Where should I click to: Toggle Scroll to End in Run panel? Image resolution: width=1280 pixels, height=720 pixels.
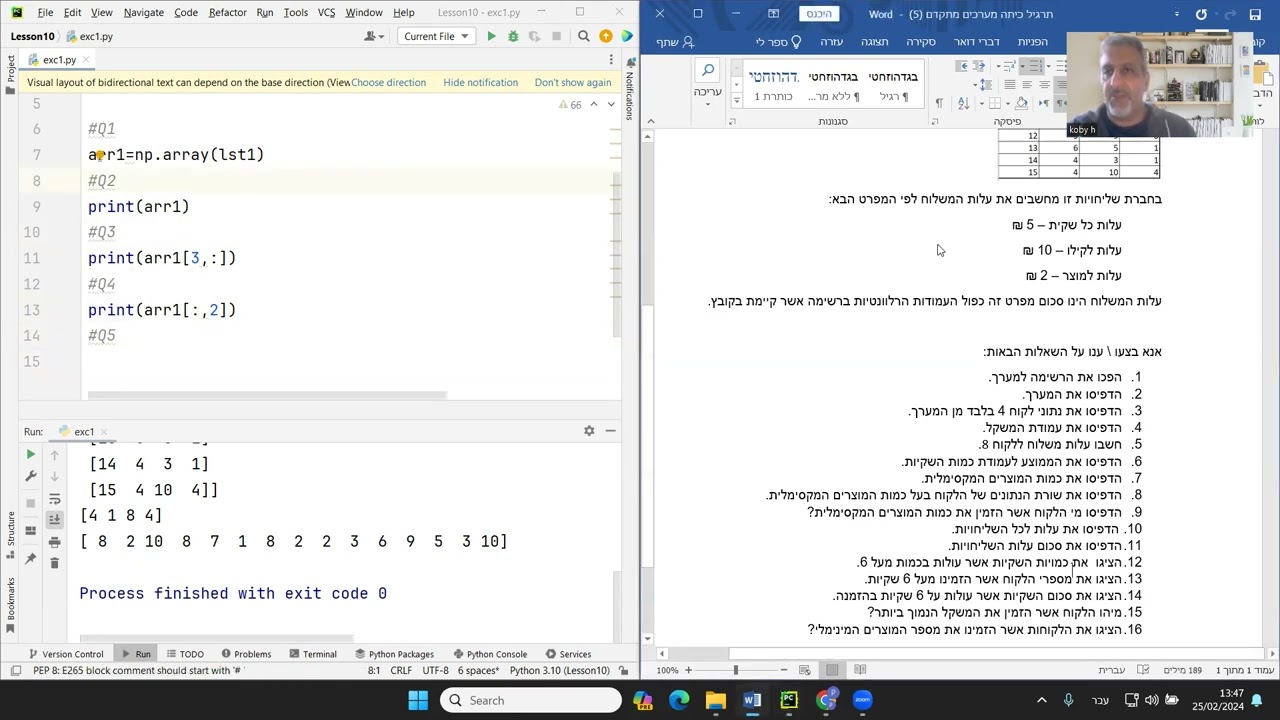point(55,520)
